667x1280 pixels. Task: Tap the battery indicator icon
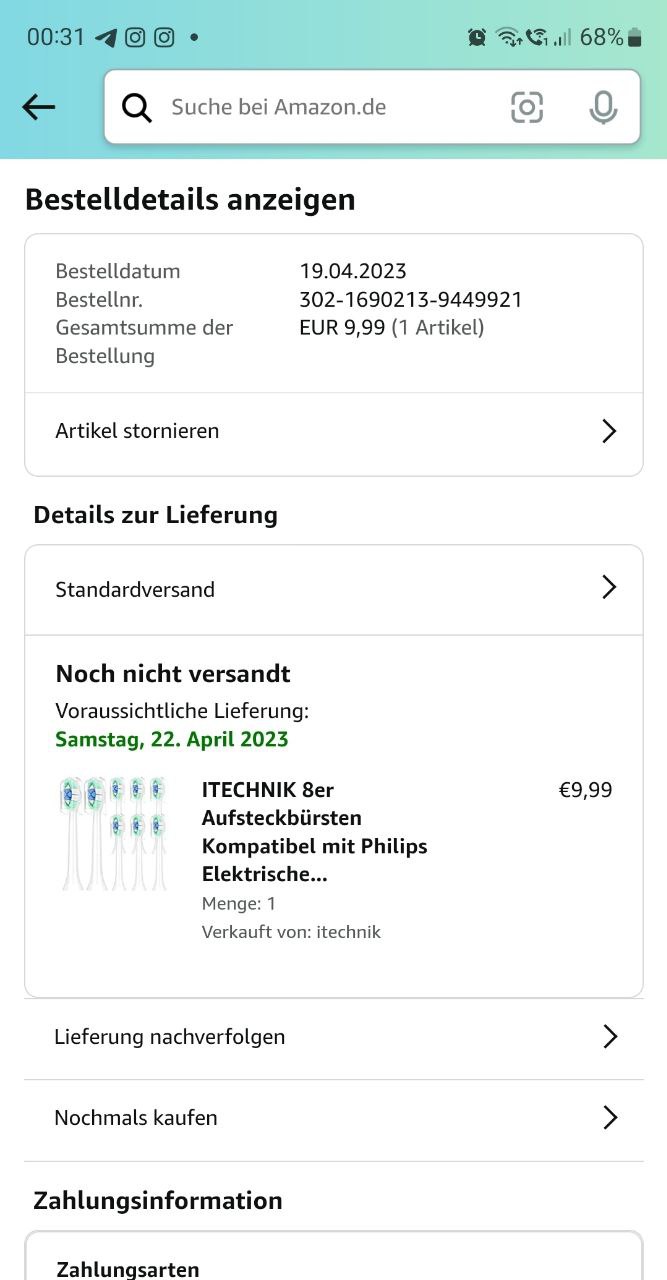coord(634,38)
